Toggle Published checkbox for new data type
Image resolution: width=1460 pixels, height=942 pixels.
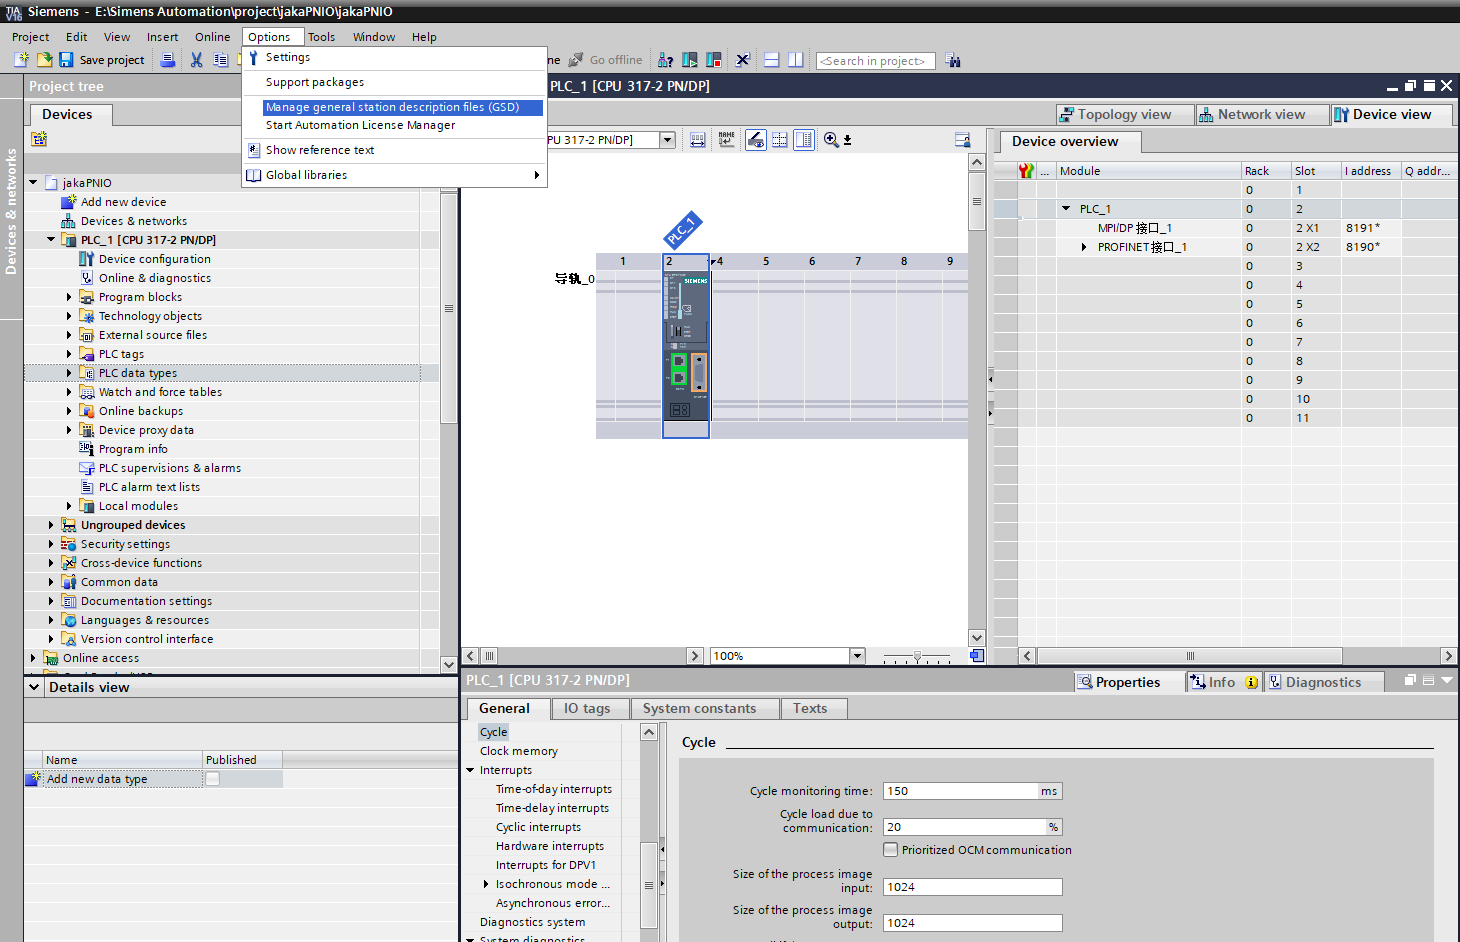(212, 779)
